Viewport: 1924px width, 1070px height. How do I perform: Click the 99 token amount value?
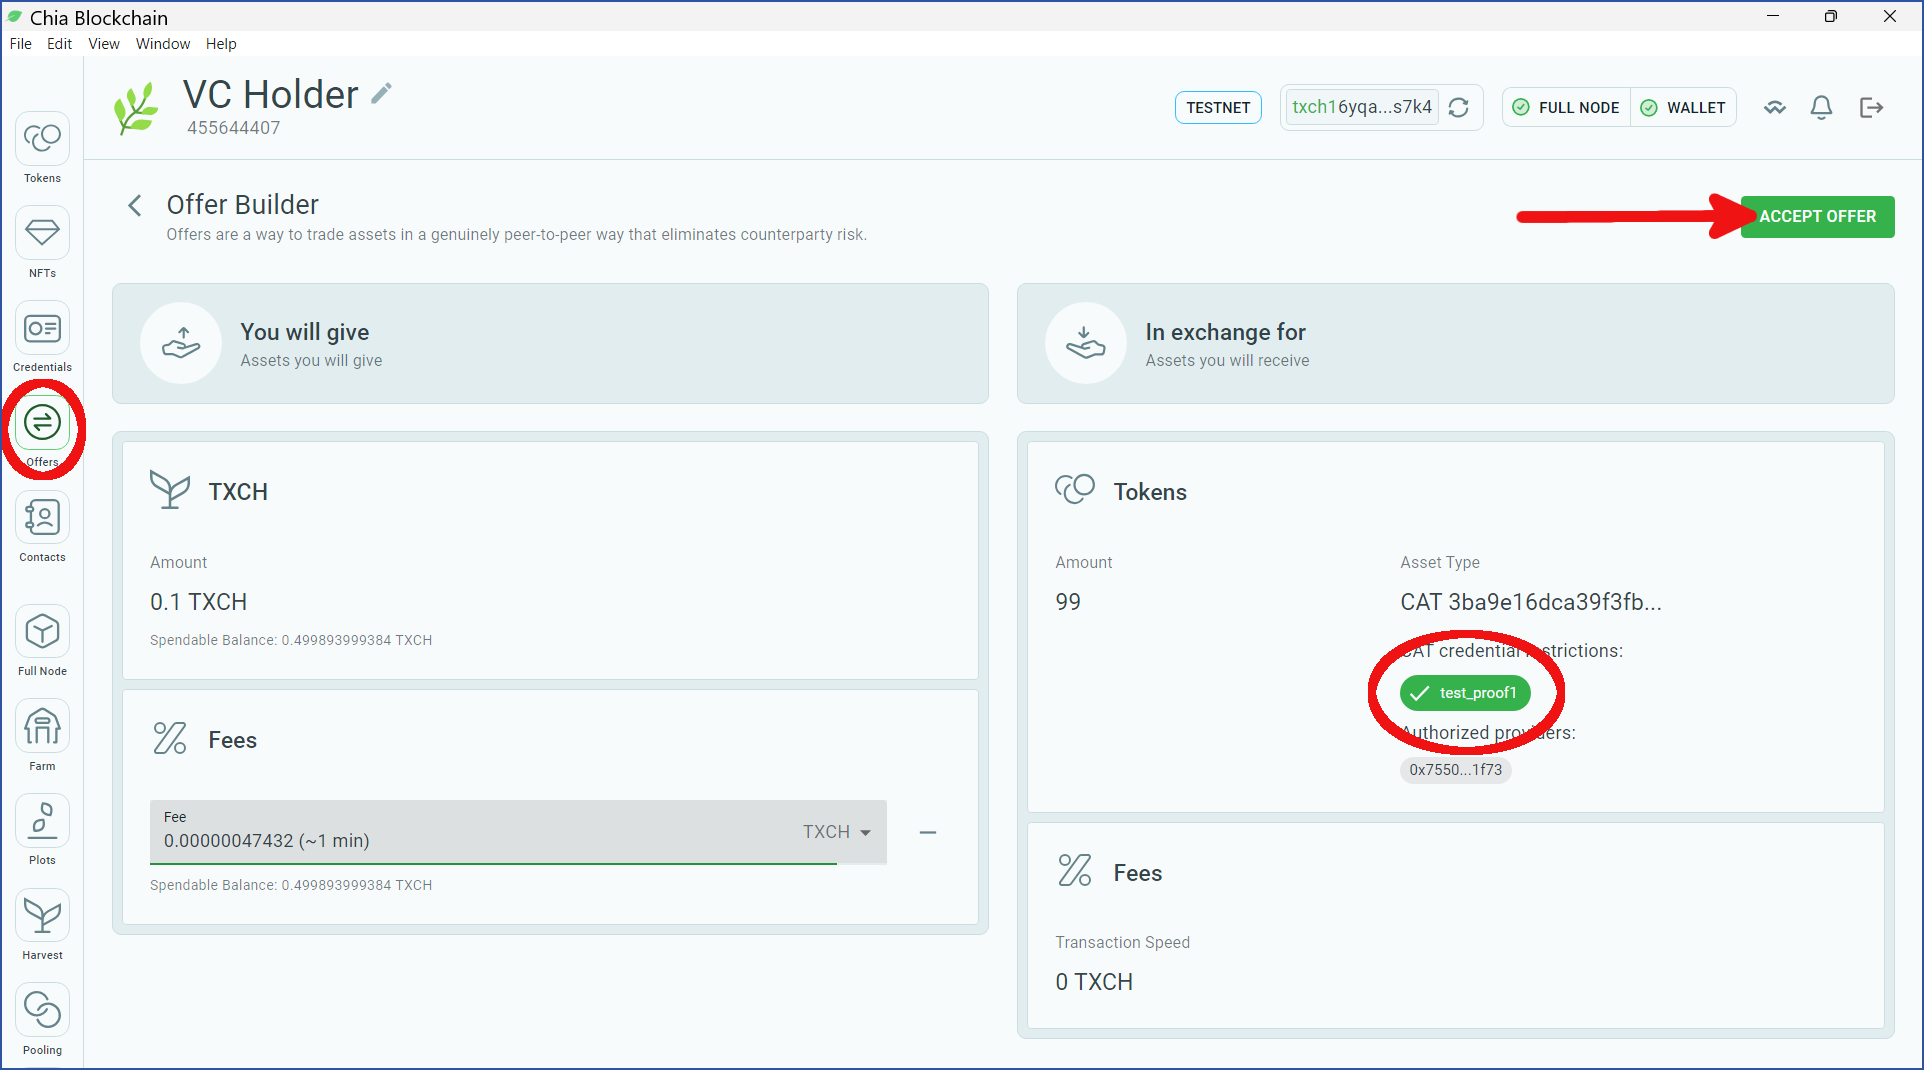1068,602
